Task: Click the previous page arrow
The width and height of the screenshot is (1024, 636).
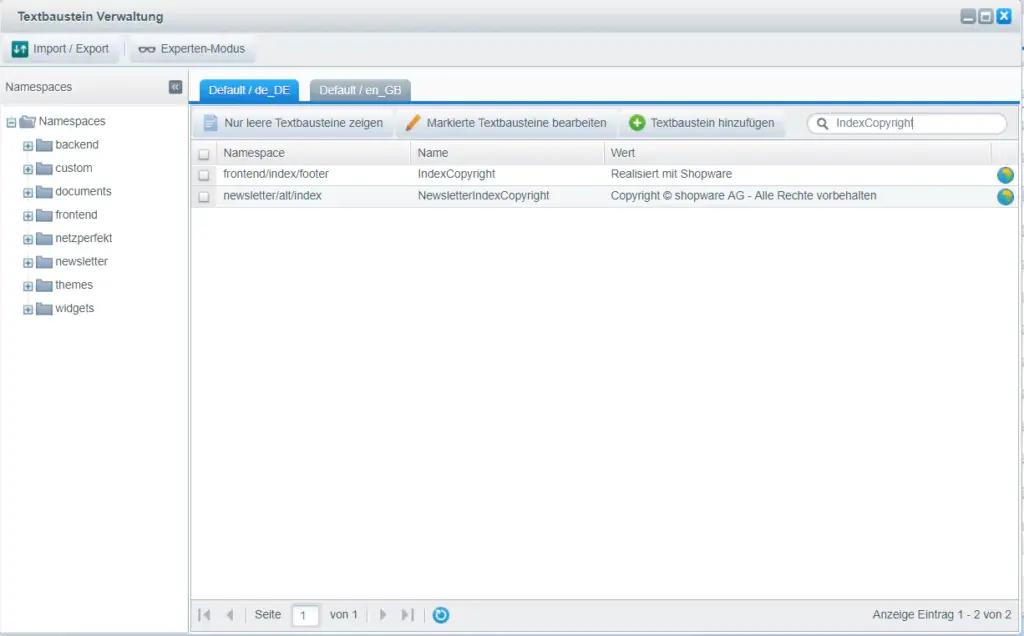Action: pyautogui.click(x=230, y=615)
